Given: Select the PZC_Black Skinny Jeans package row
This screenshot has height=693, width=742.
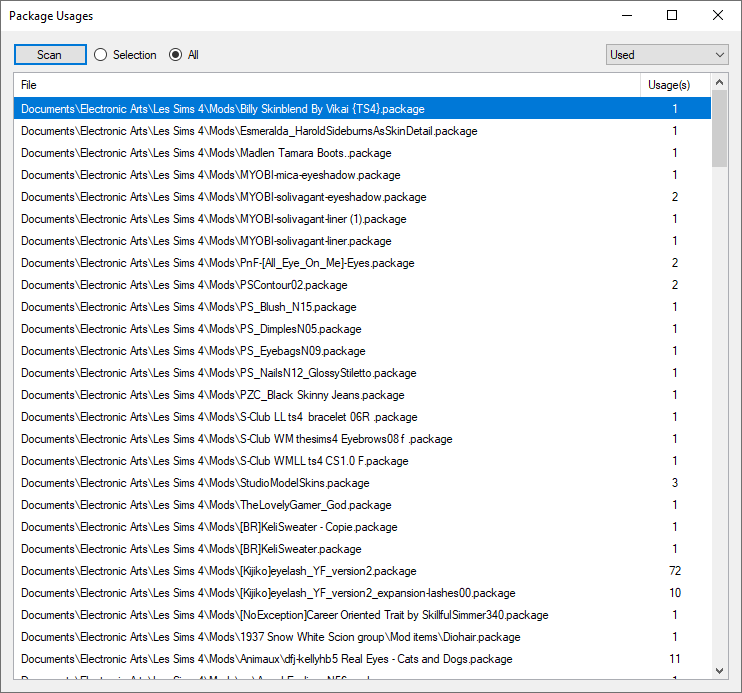Looking at the screenshot, I should point(362,395).
